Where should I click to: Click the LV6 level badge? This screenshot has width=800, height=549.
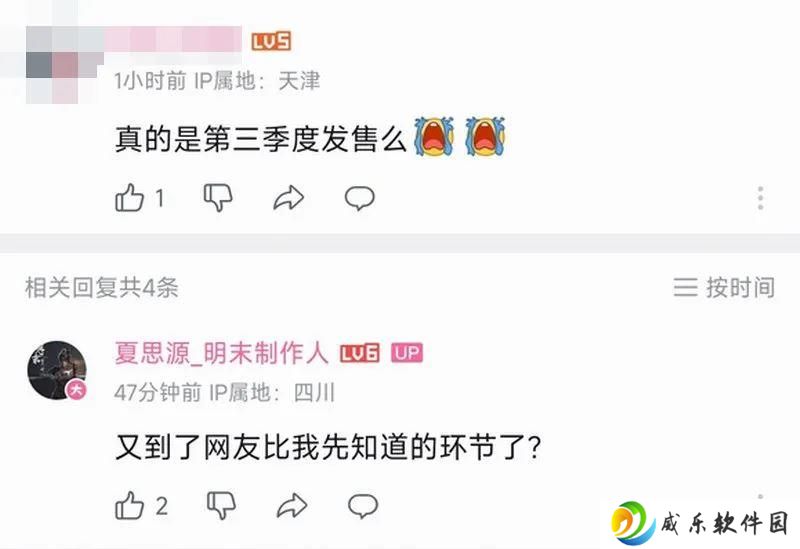point(360,353)
